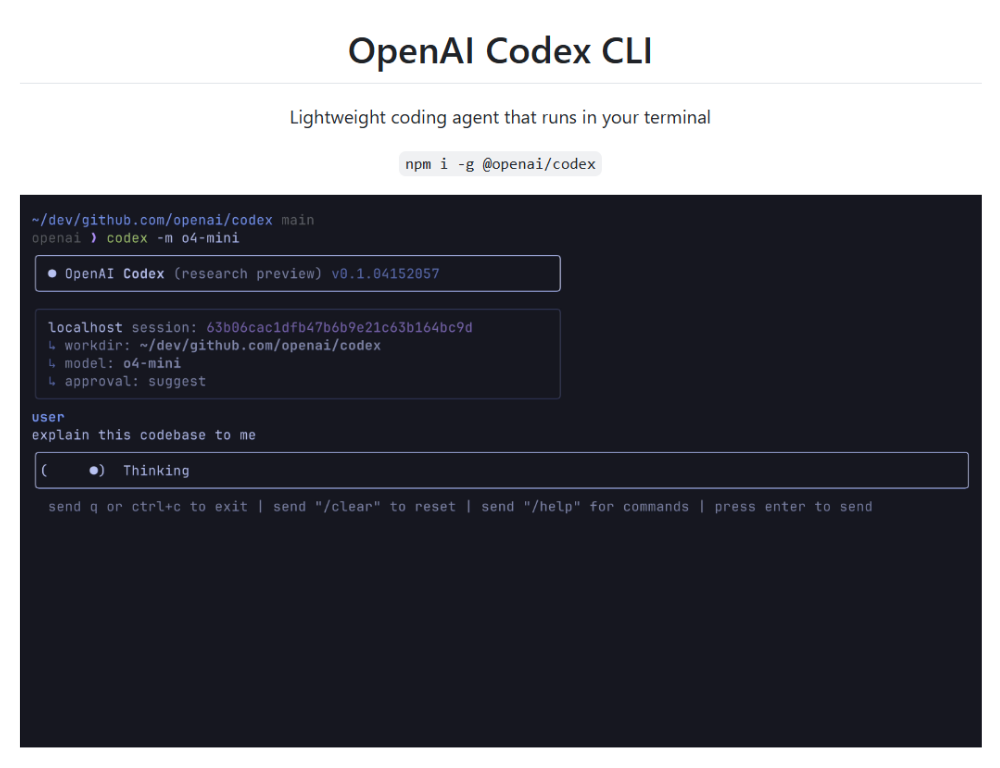
Task: Click the version number v0.1.04152057
Action: 385,273
